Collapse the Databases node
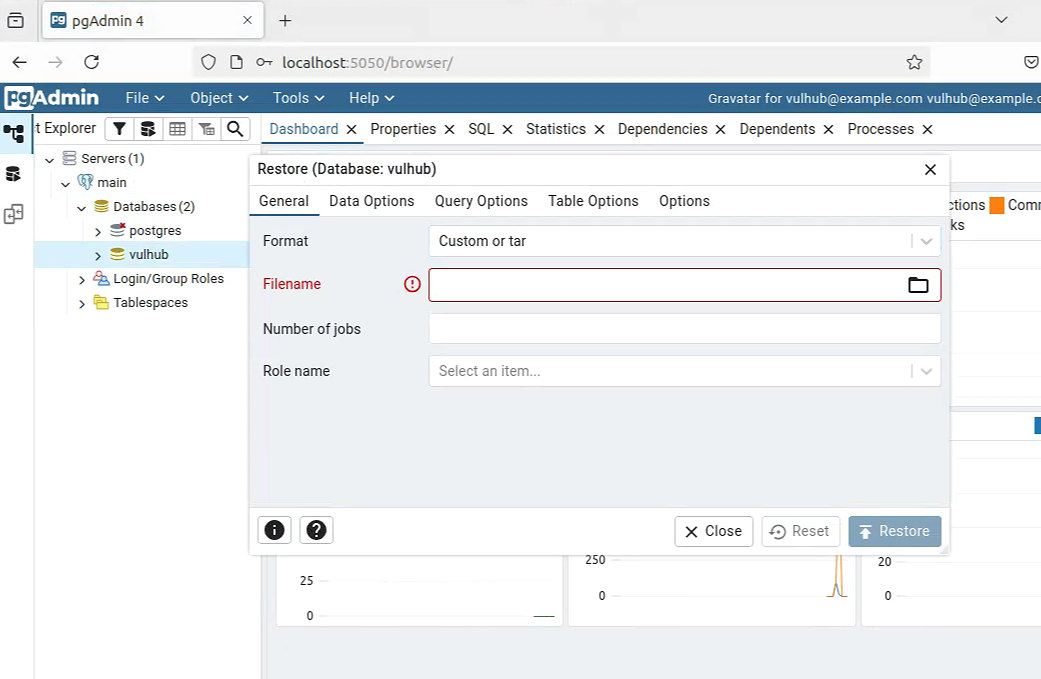This screenshot has width=1041, height=679. point(81,208)
